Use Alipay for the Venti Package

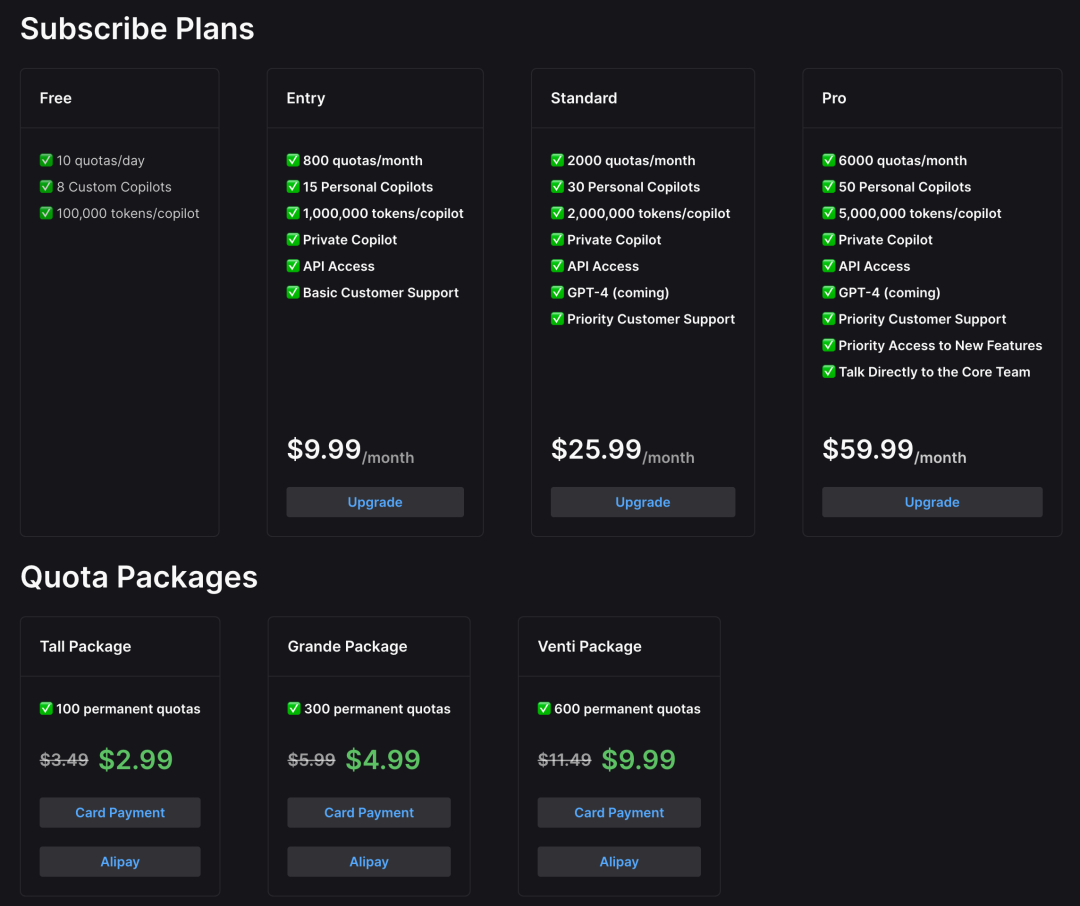pyautogui.click(x=619, y=862)
